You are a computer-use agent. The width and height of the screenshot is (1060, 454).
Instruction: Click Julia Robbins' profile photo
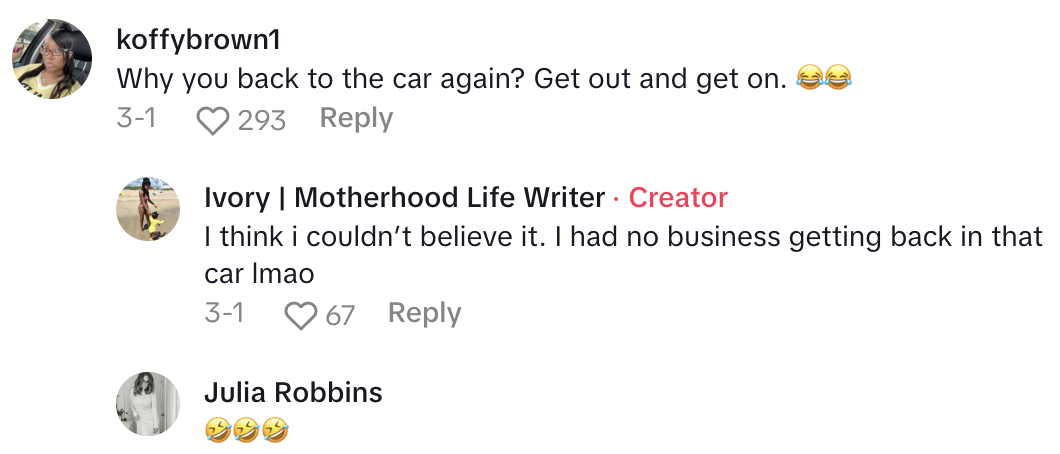(148, 404)
